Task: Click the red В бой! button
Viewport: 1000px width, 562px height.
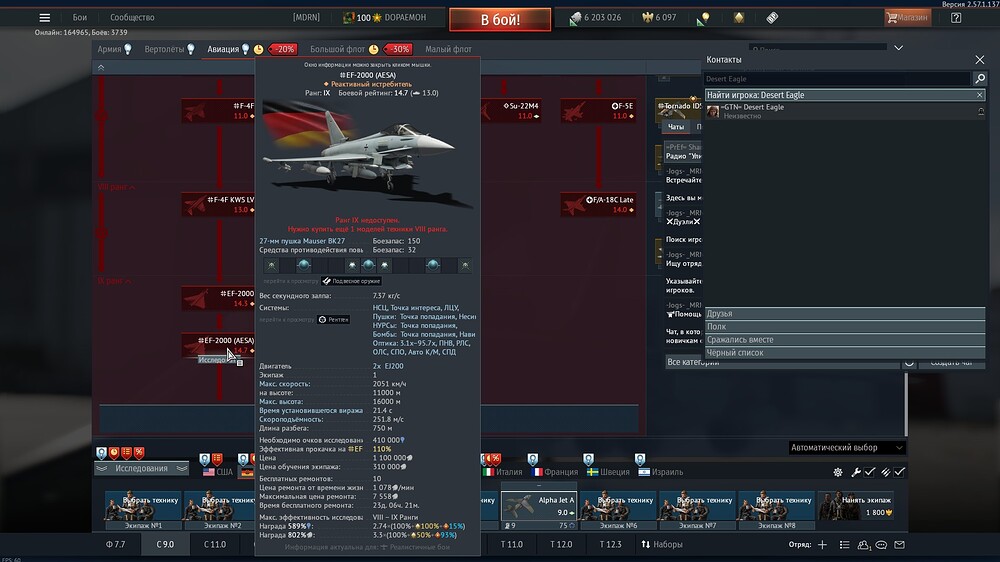Action: tap(500, 19)
